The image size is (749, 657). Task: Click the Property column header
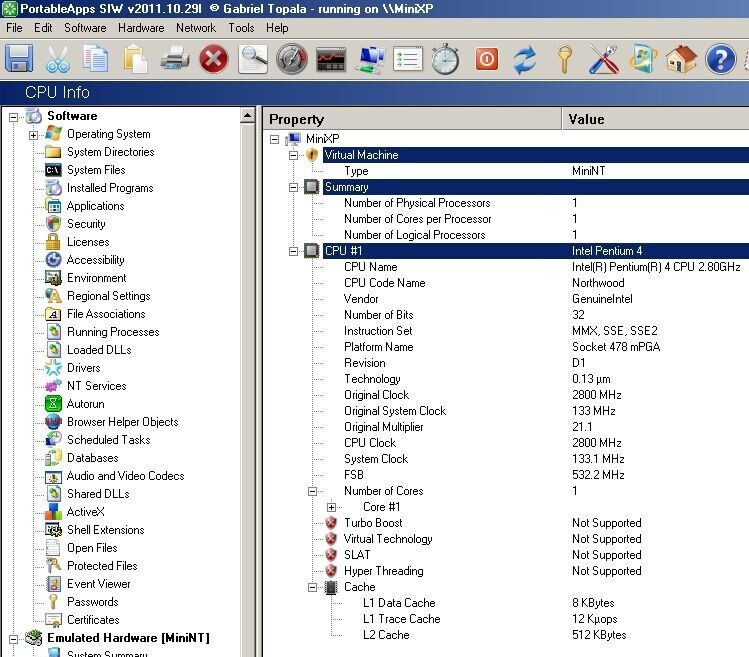tap(413, 119)
